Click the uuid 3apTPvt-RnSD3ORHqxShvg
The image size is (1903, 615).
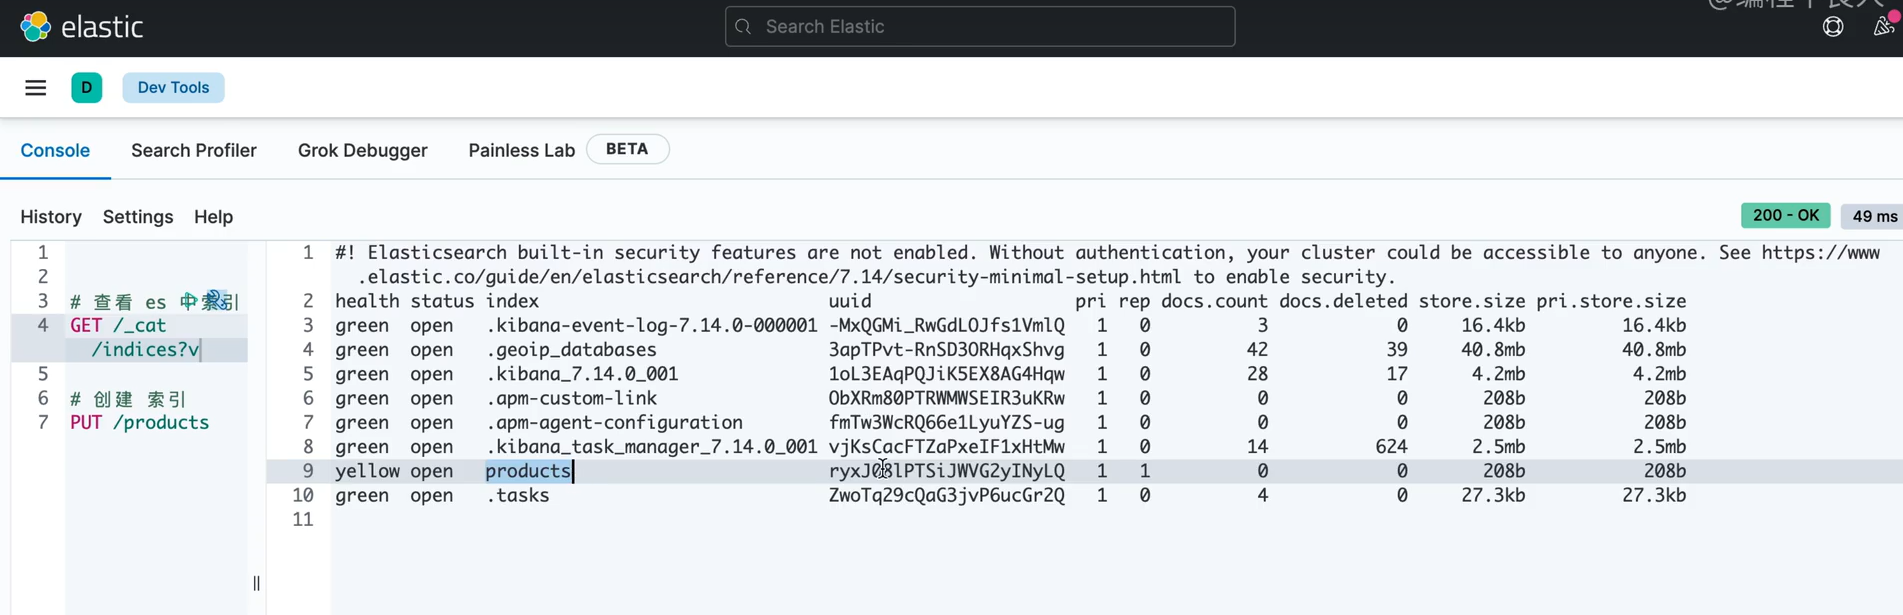tap(947, 350)
